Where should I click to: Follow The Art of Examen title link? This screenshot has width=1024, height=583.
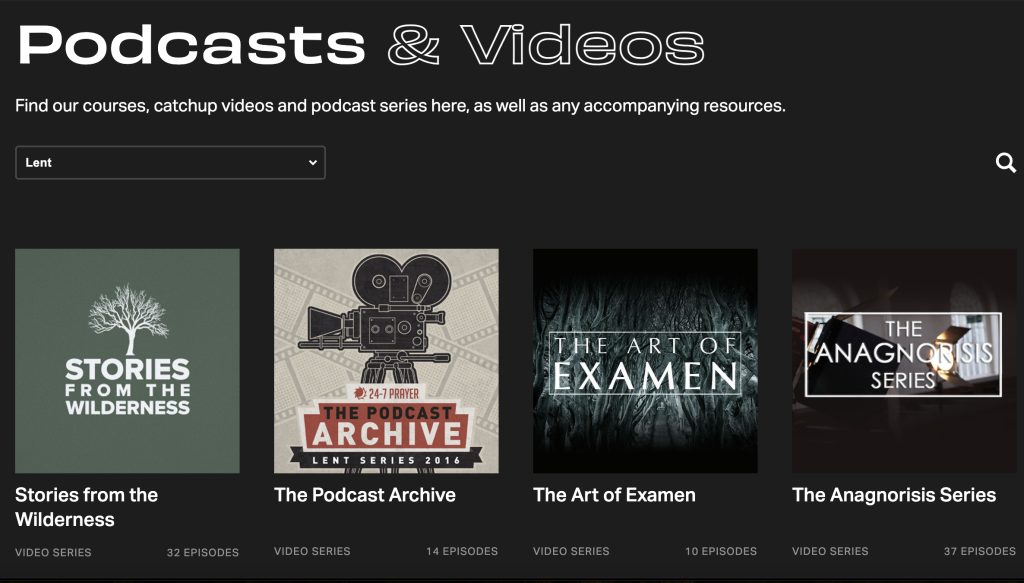click(614, 495)
